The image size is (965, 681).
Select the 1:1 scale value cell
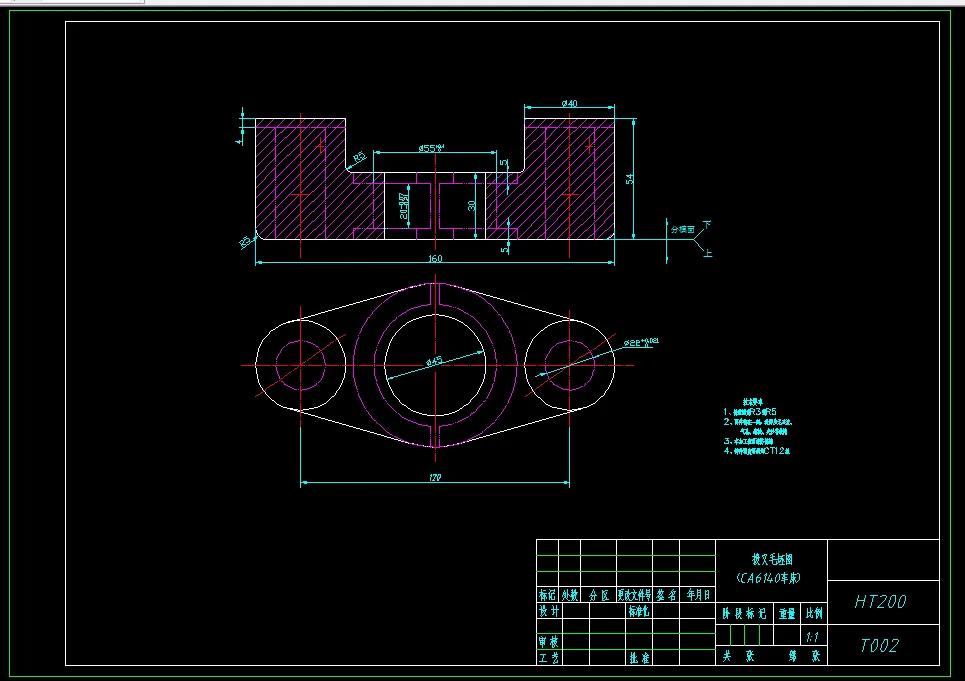812,637
